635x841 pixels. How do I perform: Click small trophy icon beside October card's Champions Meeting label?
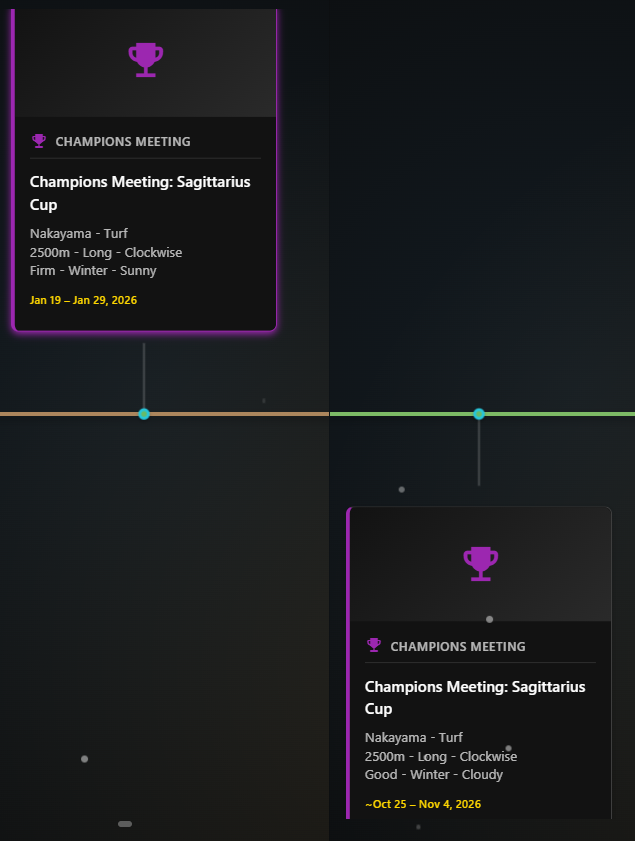(374, 645)
